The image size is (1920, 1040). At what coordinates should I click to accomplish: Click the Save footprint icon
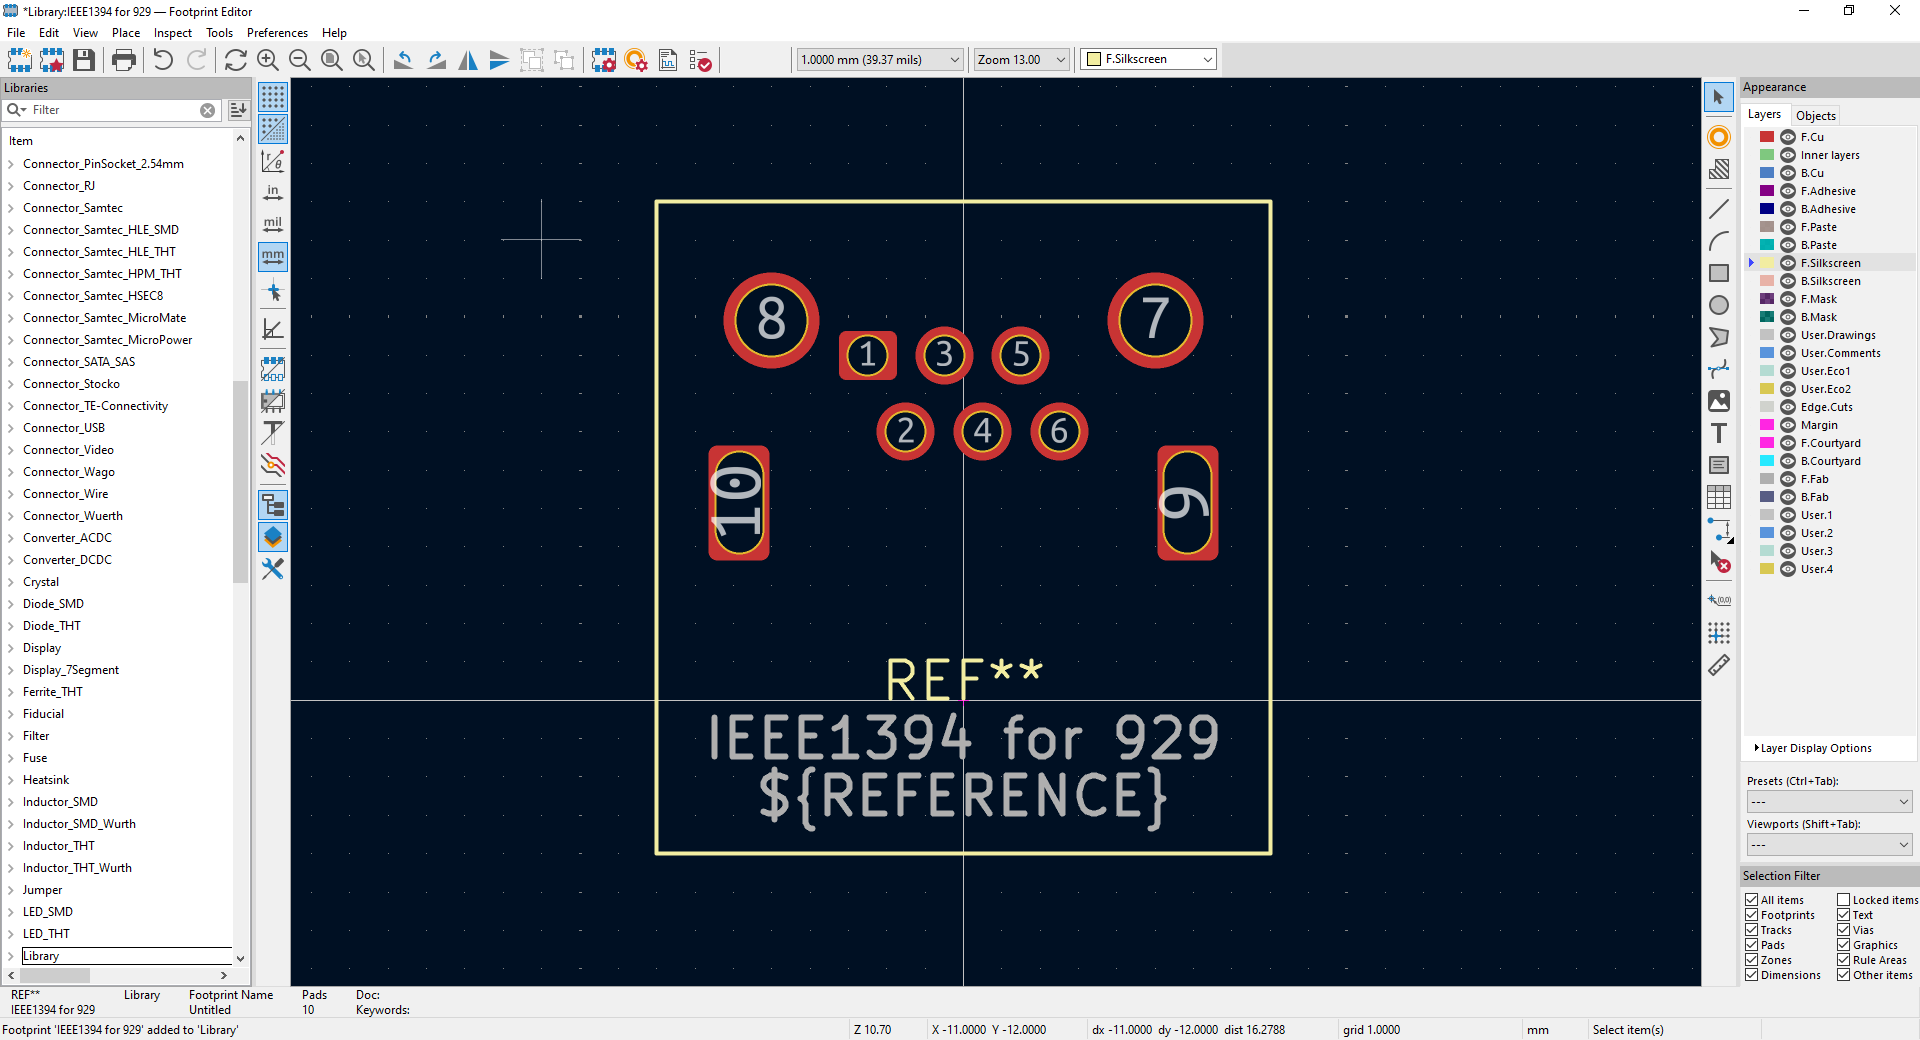coord(84,60)
